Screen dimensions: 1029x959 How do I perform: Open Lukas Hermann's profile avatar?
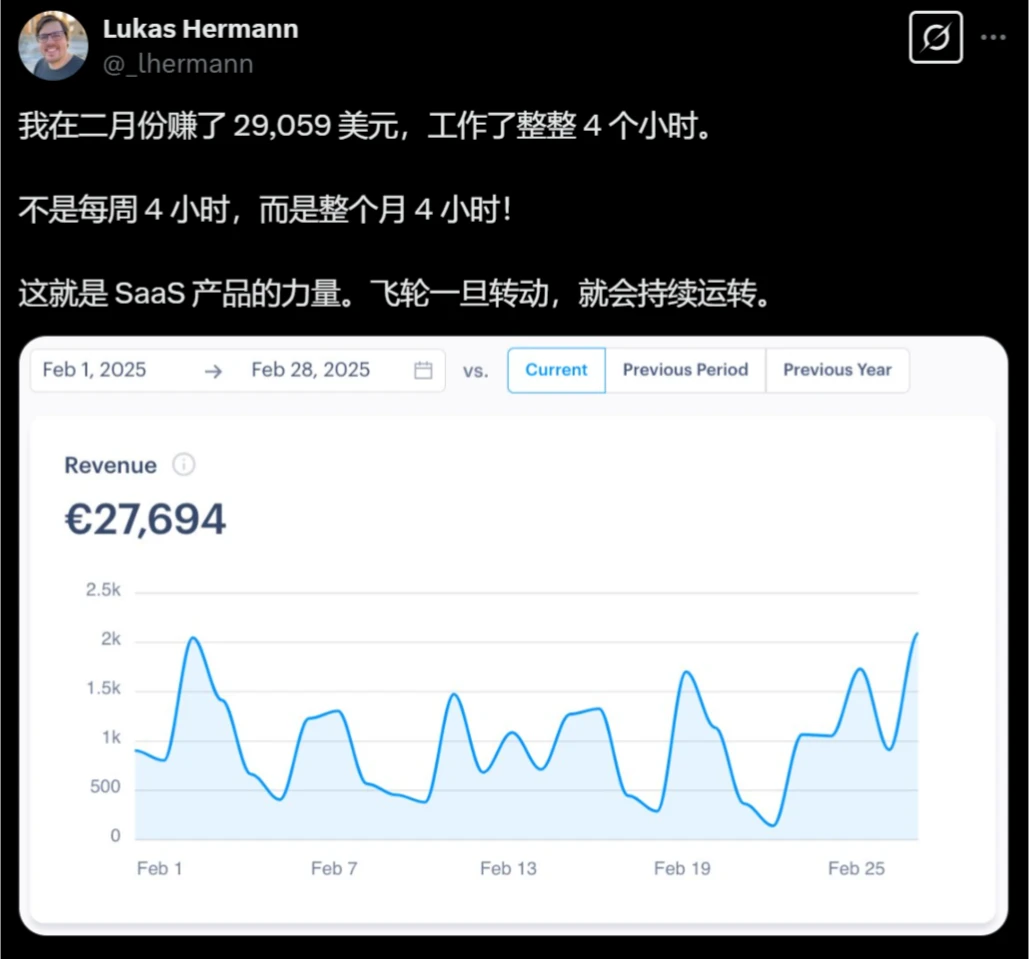tap(53, 46)
